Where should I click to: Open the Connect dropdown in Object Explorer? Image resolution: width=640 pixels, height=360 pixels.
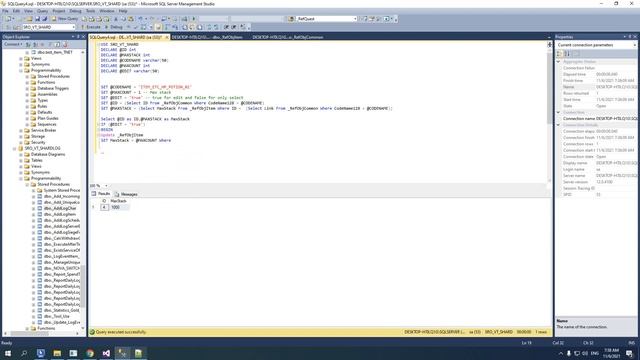(13, 44)
